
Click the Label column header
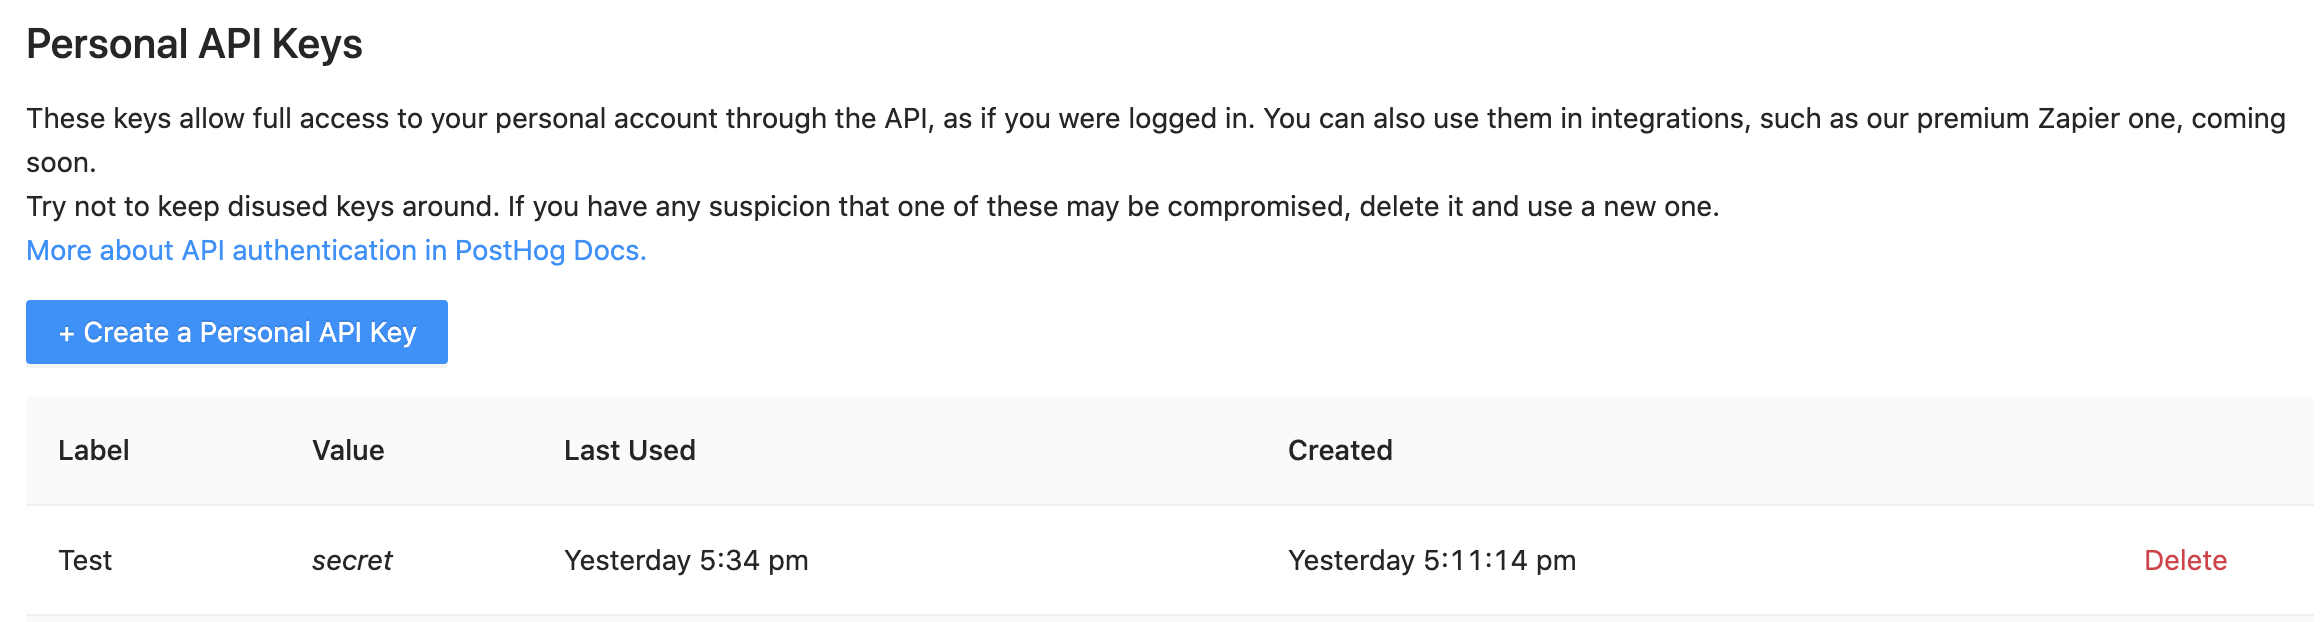pyautogui.click(x=95, y=450)
